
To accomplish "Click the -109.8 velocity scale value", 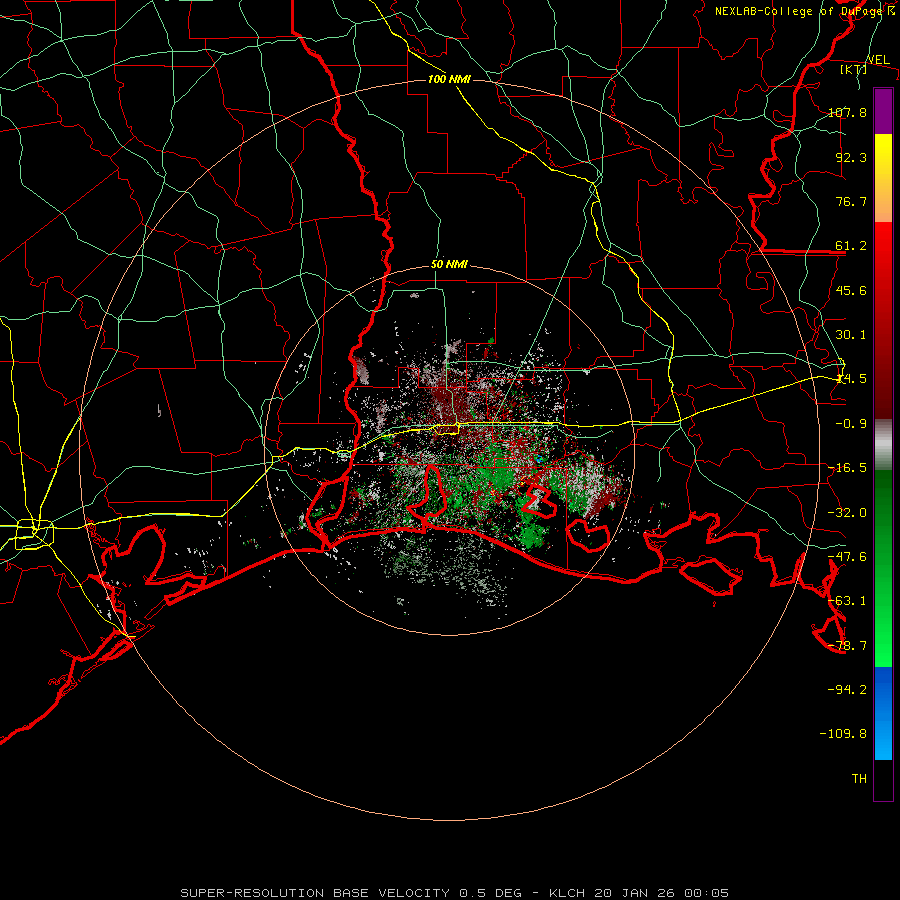I will pos(843,734).
